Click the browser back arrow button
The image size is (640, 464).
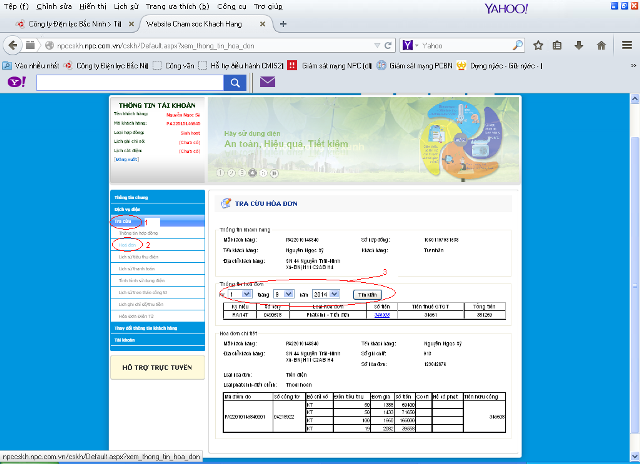pos(11,45)
